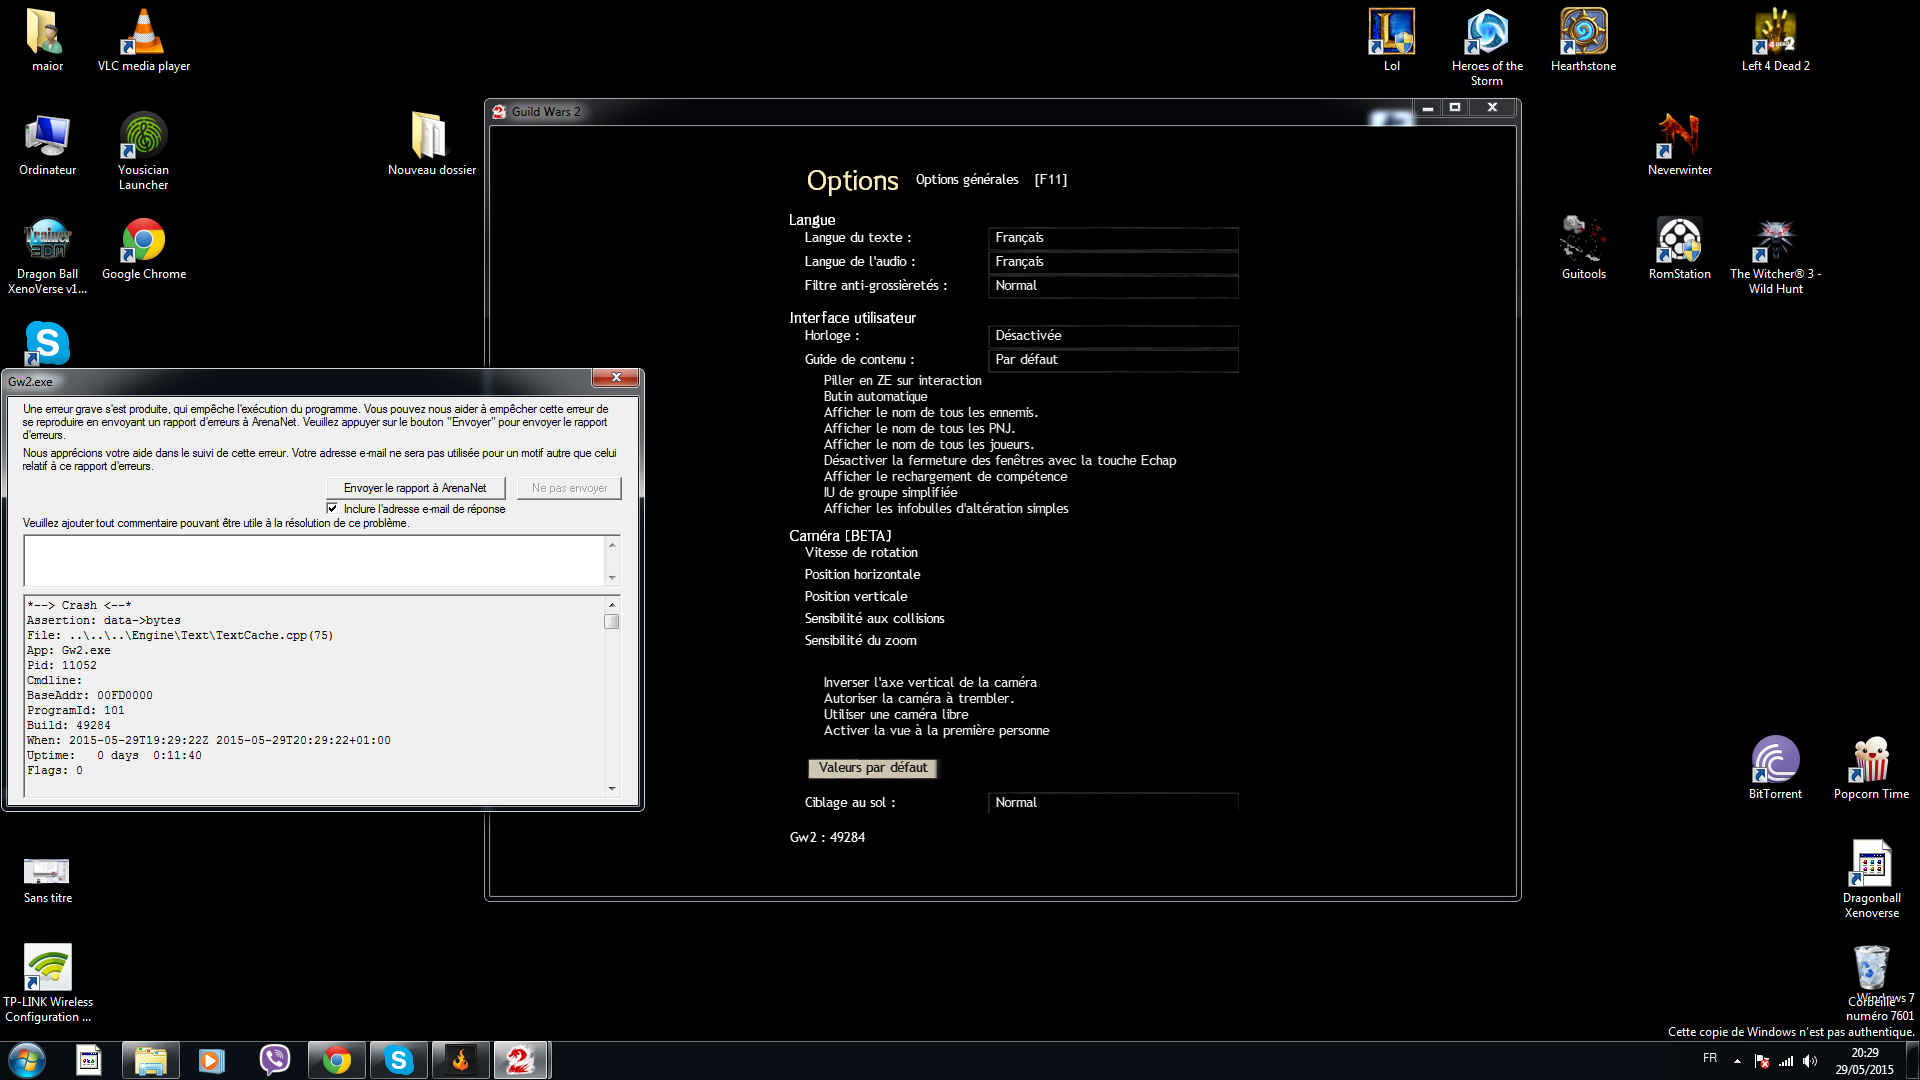The height and width of the screenshot is (1080, 1920).
Task: Toggle Afficher le nom de tous les ennemis
Action: (930, 412)
